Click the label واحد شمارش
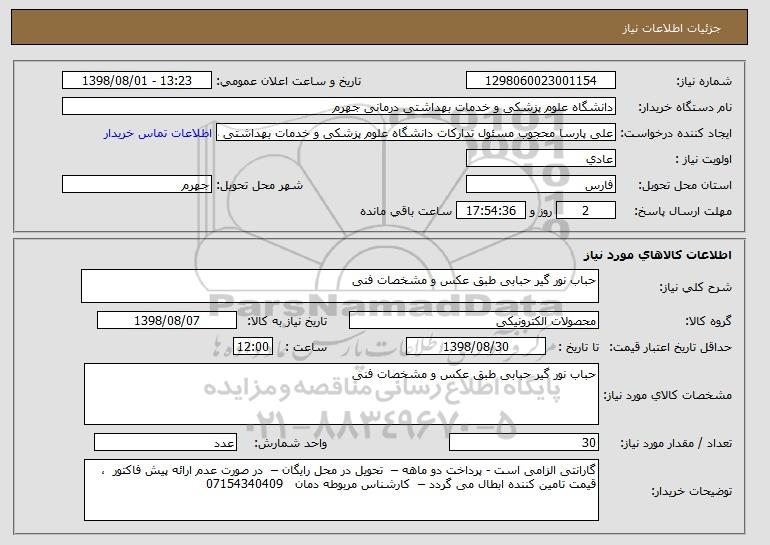The image size is (770, 545). (x=291, y=443)
